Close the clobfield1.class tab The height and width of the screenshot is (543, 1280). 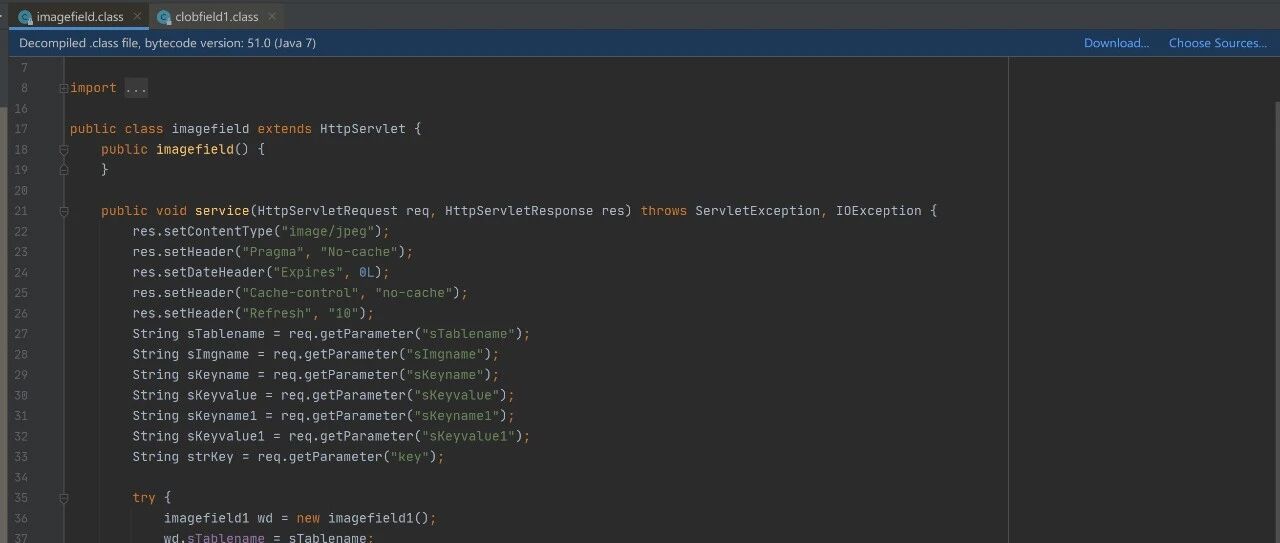coord(272,16)
